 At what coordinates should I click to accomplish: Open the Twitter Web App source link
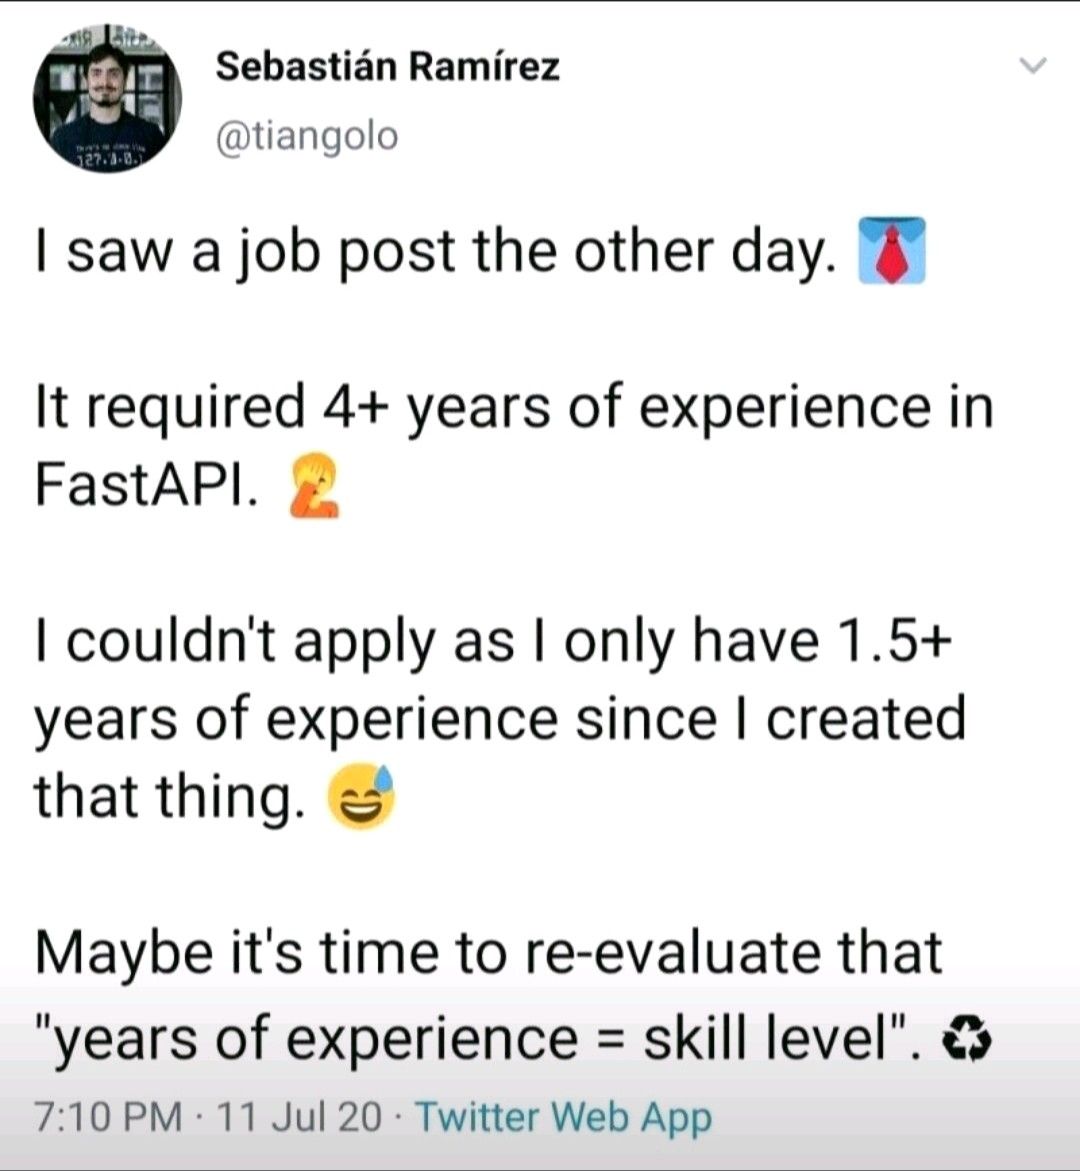[564, 1117]
